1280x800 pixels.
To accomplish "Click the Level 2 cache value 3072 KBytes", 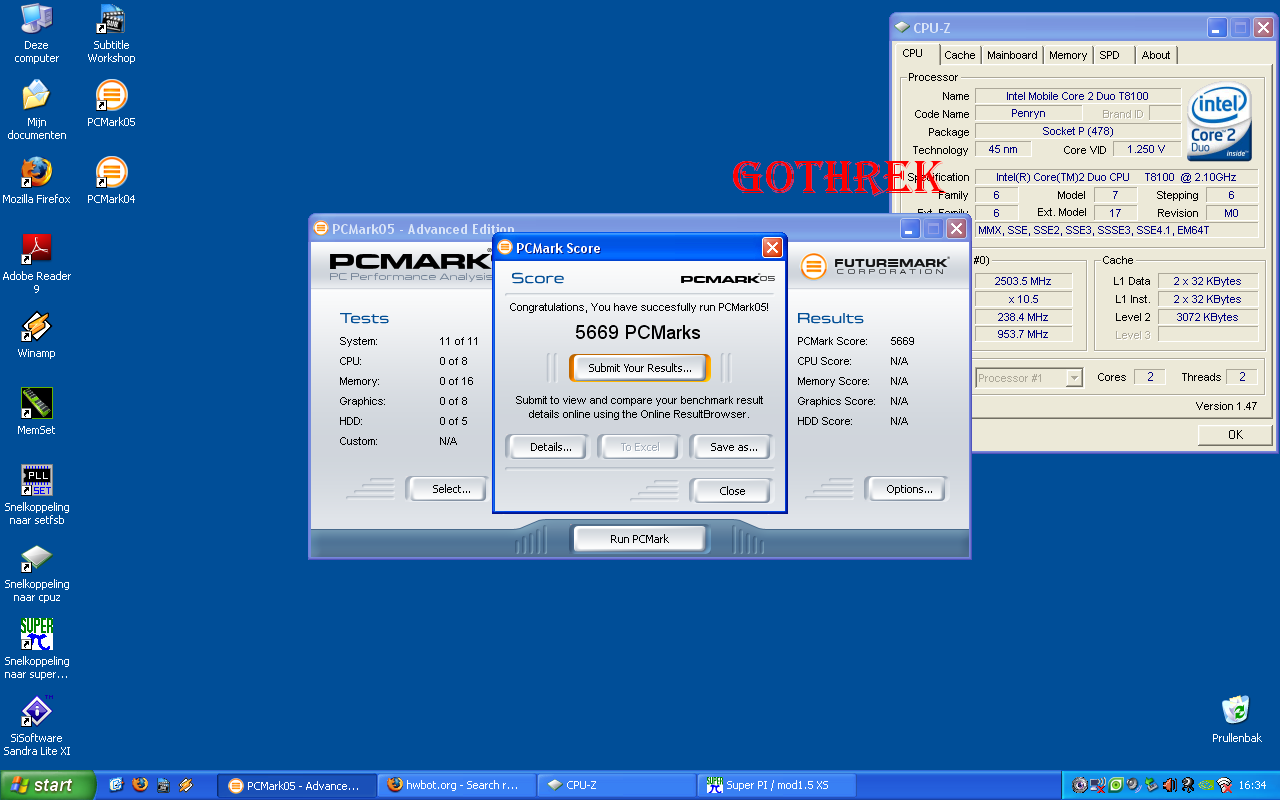I will point(1207,317).
